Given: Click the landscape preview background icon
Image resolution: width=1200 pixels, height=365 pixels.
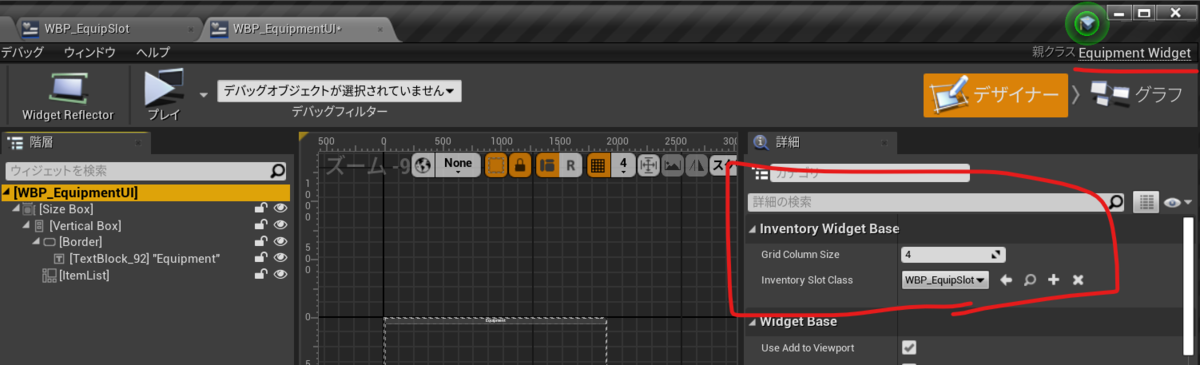Looking at the screenshot, I should coord(673,165).
